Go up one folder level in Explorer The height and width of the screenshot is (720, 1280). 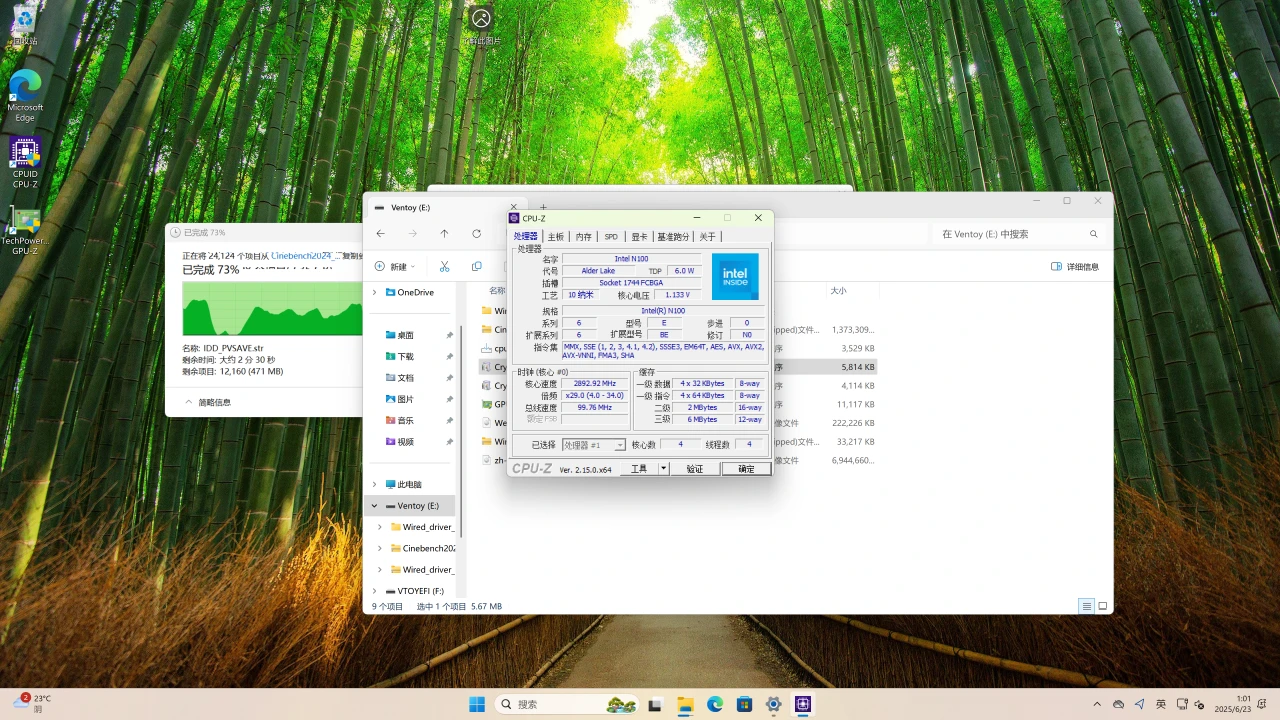click(x=444, y=234)
